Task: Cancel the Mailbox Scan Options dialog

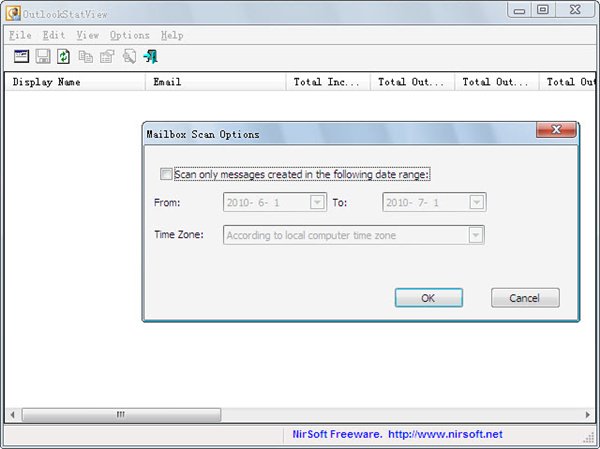Action: [525, 298]
